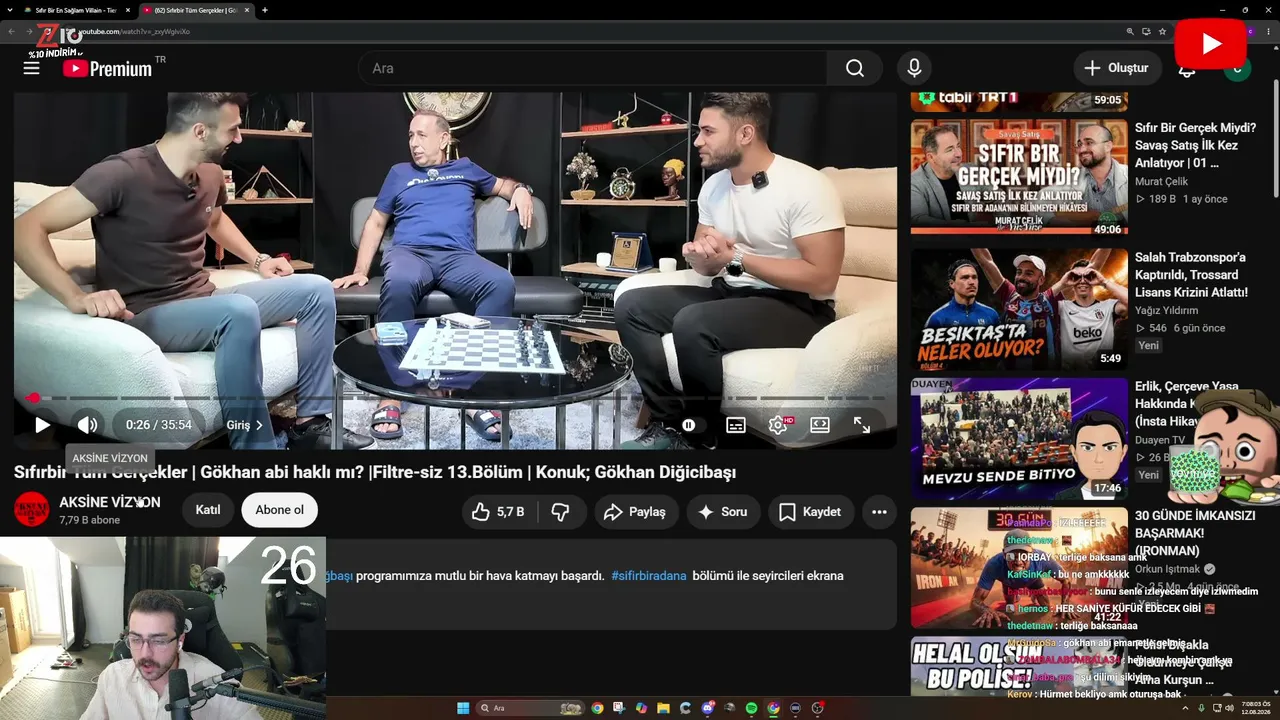Show hidden system tray icons
Viewport: 1280px width, 720px height.
(x=1187, y=708)
